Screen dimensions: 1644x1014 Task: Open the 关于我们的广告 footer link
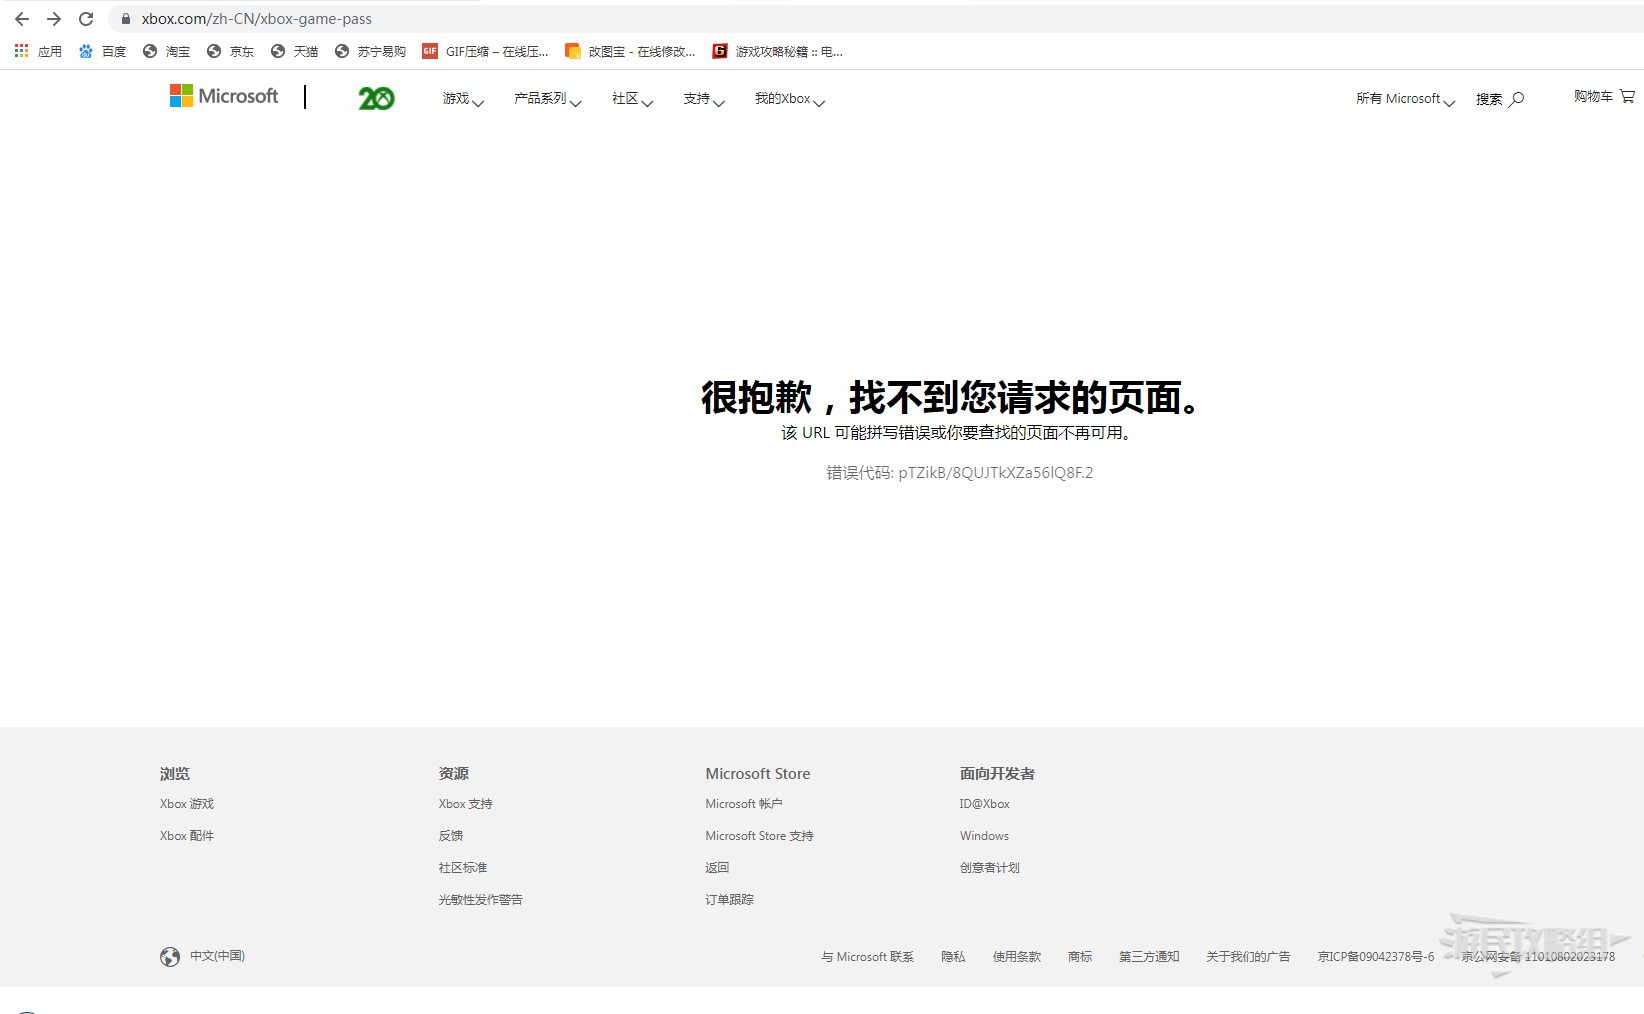click(x=1248, y=957)
